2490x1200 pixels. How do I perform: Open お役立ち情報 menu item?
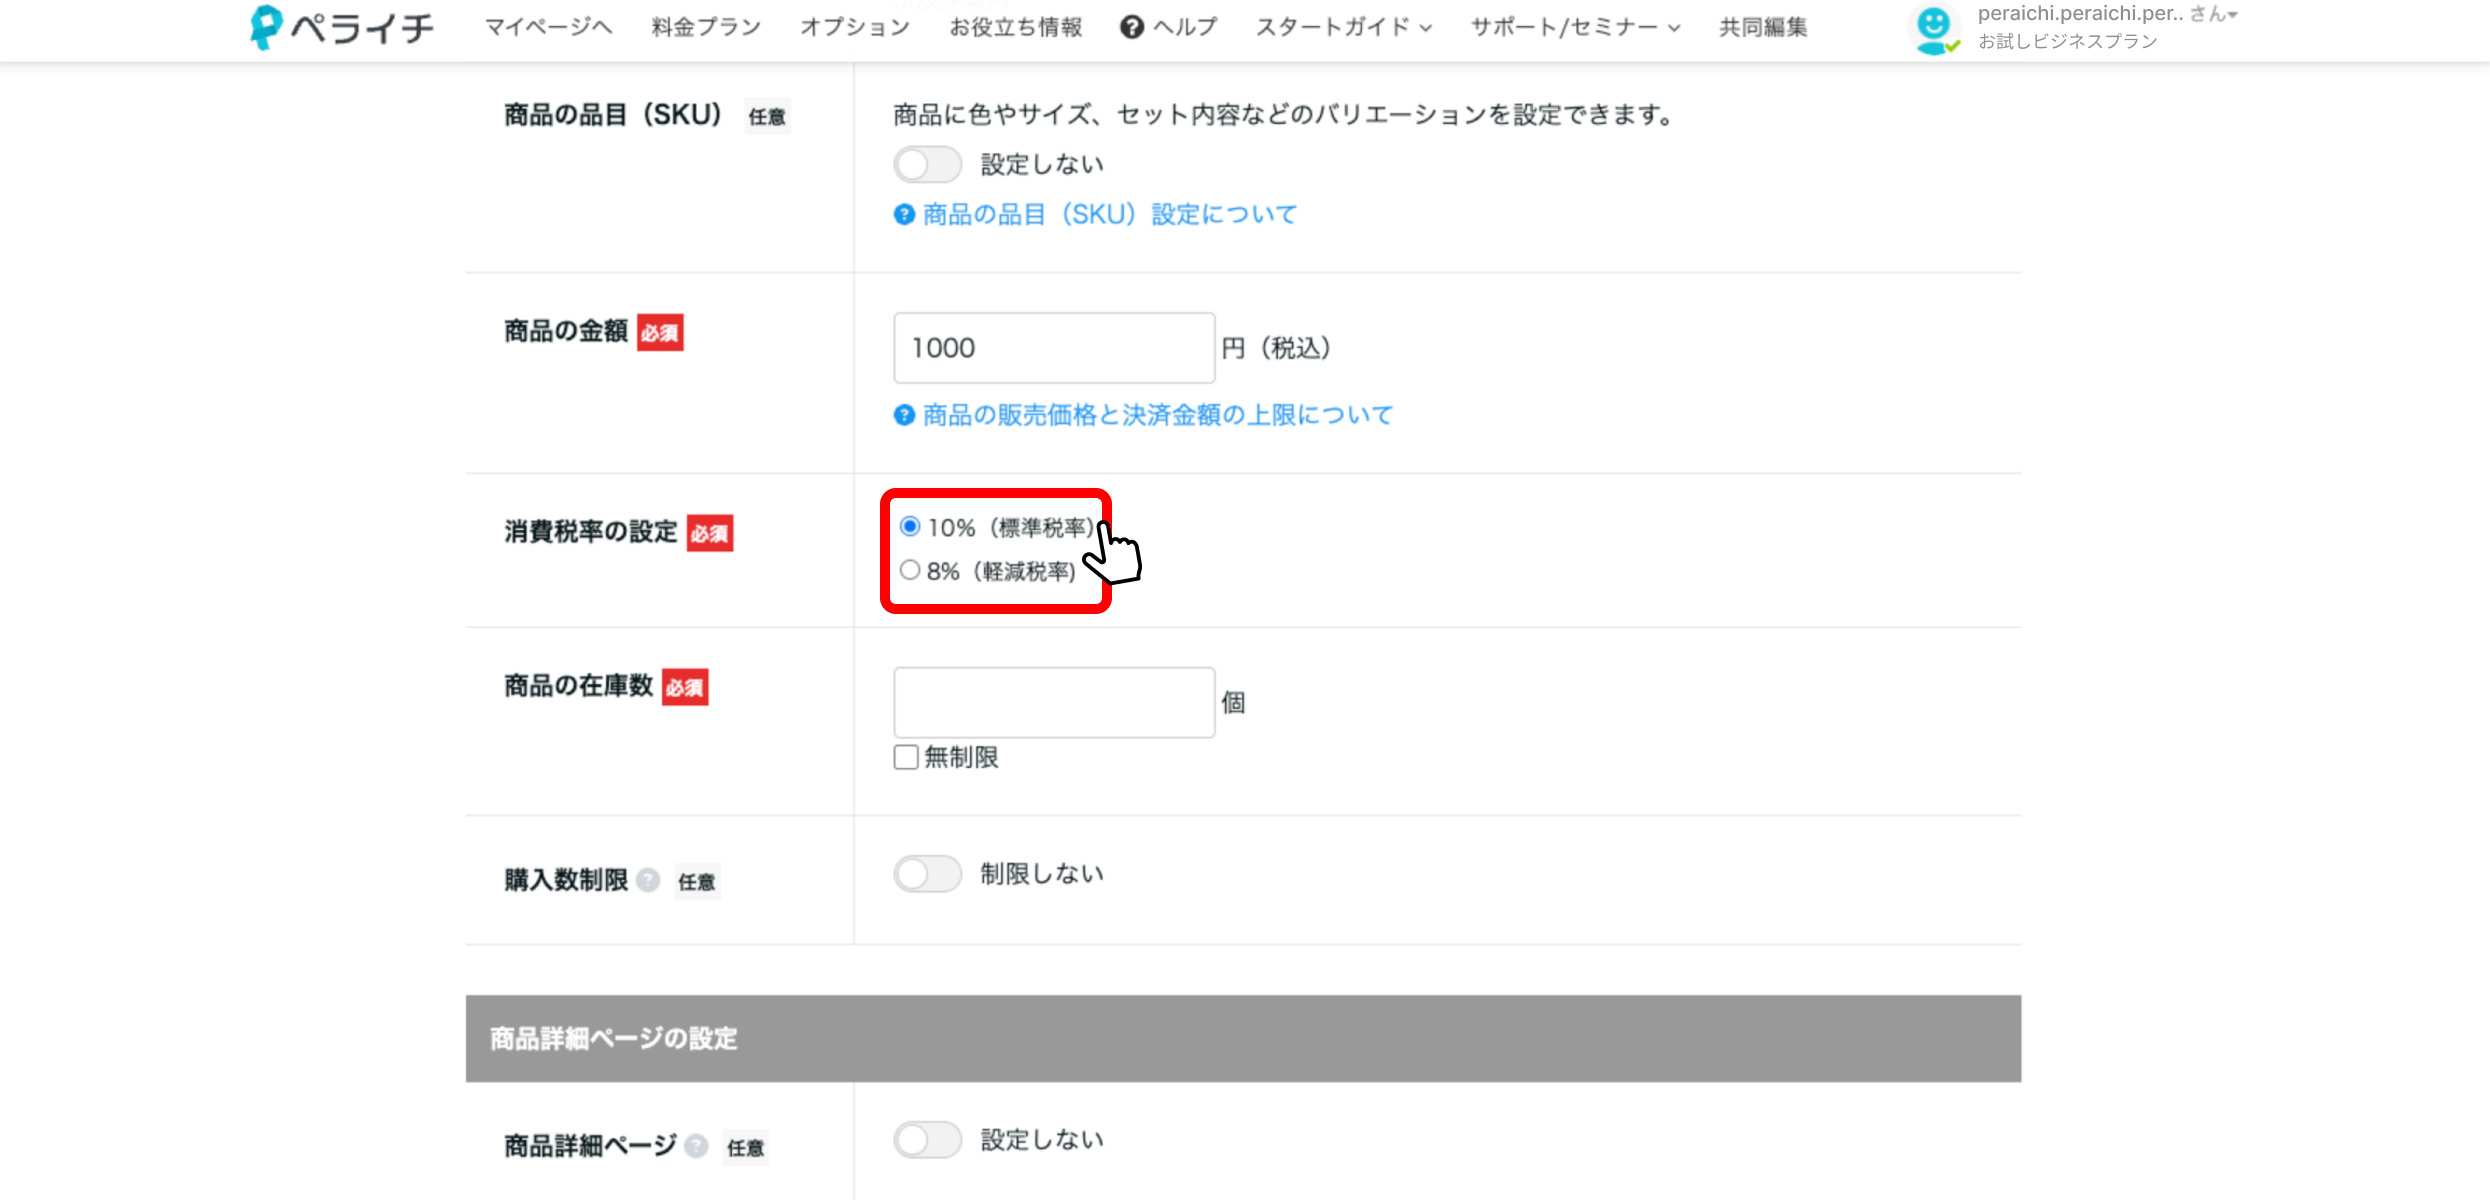click(x=1016, y=27)
